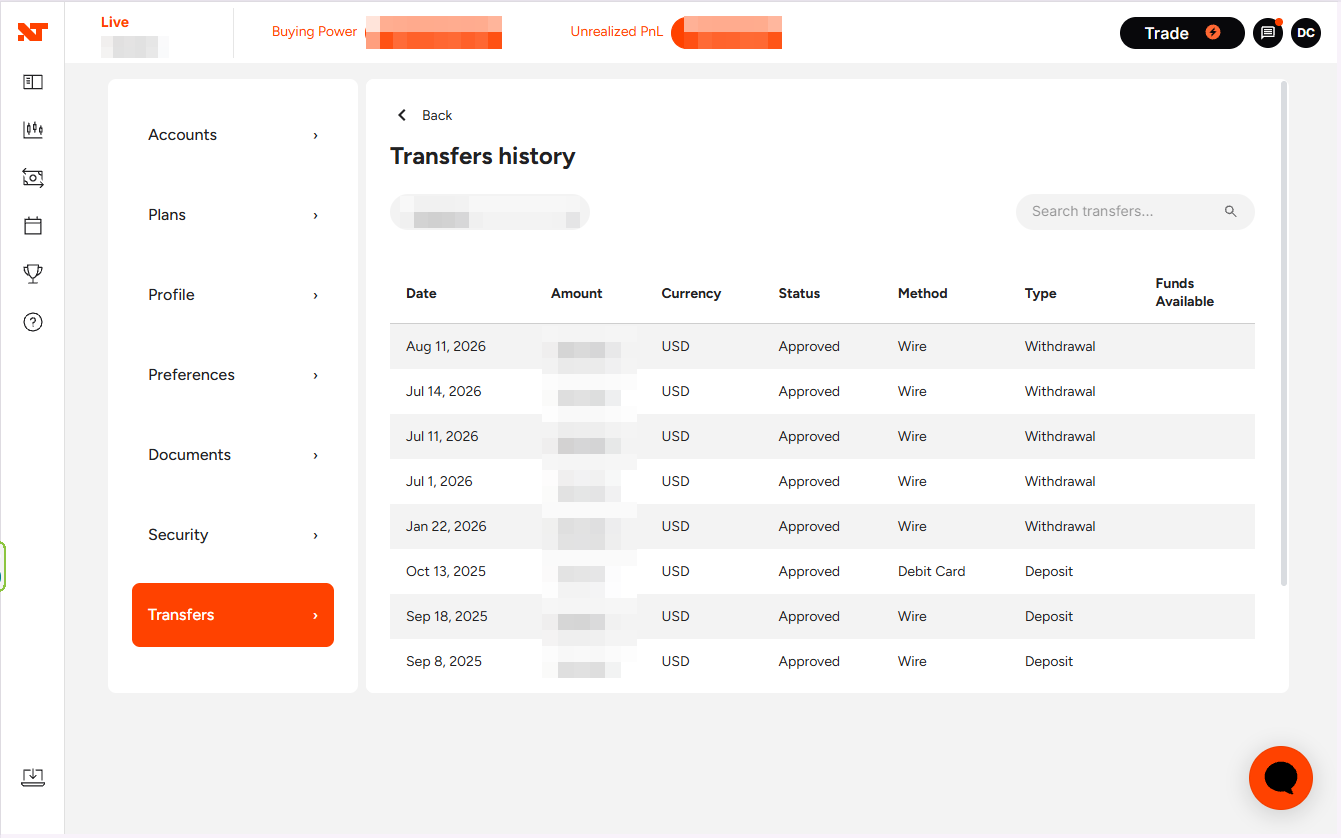The width and height of the screenshot is (1341, 838).
Task: Open the calendar sidebar icon
Action: pyautogui.click(x=33, y=225)
